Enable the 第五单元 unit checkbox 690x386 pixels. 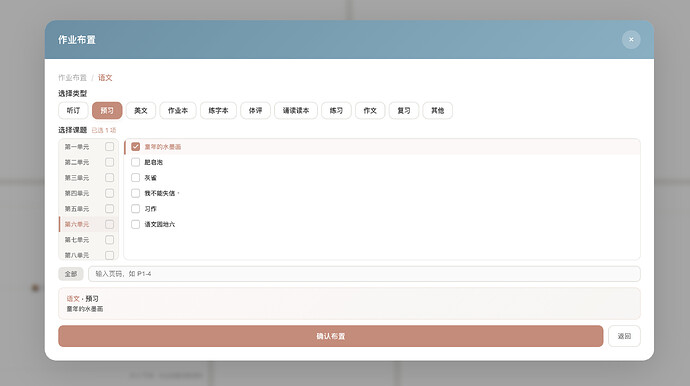click(110, 209)
